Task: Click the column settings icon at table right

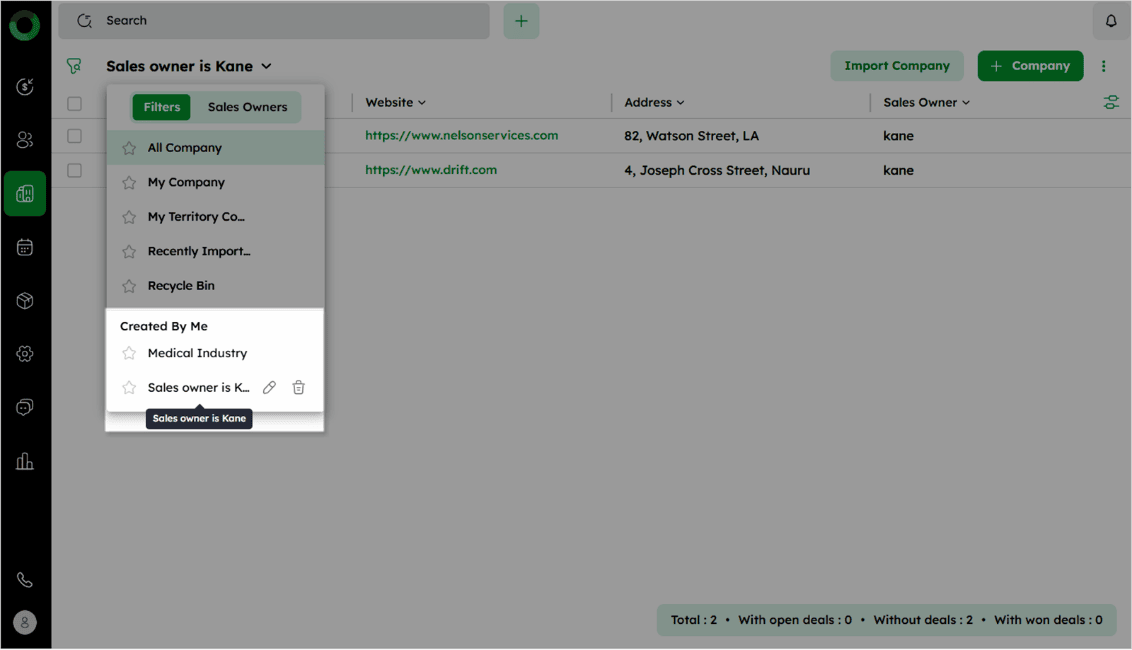Action: [1110, 103]
